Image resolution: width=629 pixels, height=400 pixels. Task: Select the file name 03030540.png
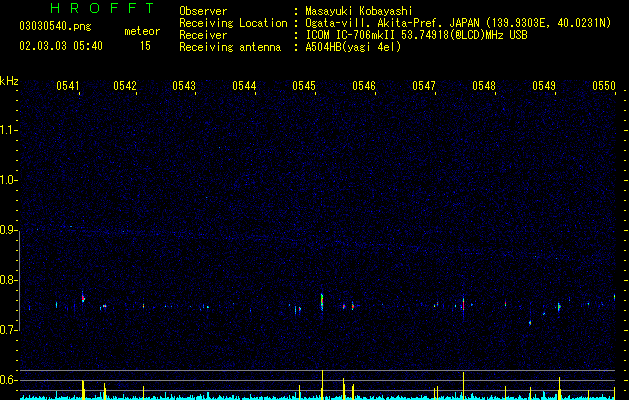[55, 27]
